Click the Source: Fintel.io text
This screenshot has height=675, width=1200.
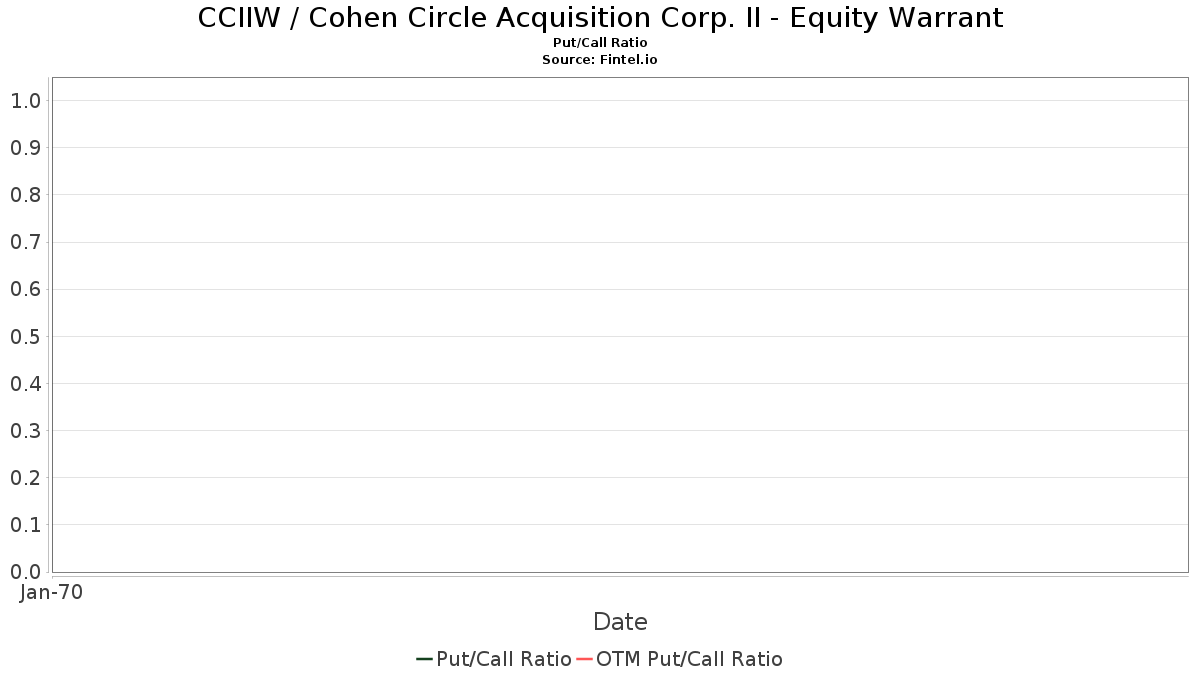tap(600, 60)
